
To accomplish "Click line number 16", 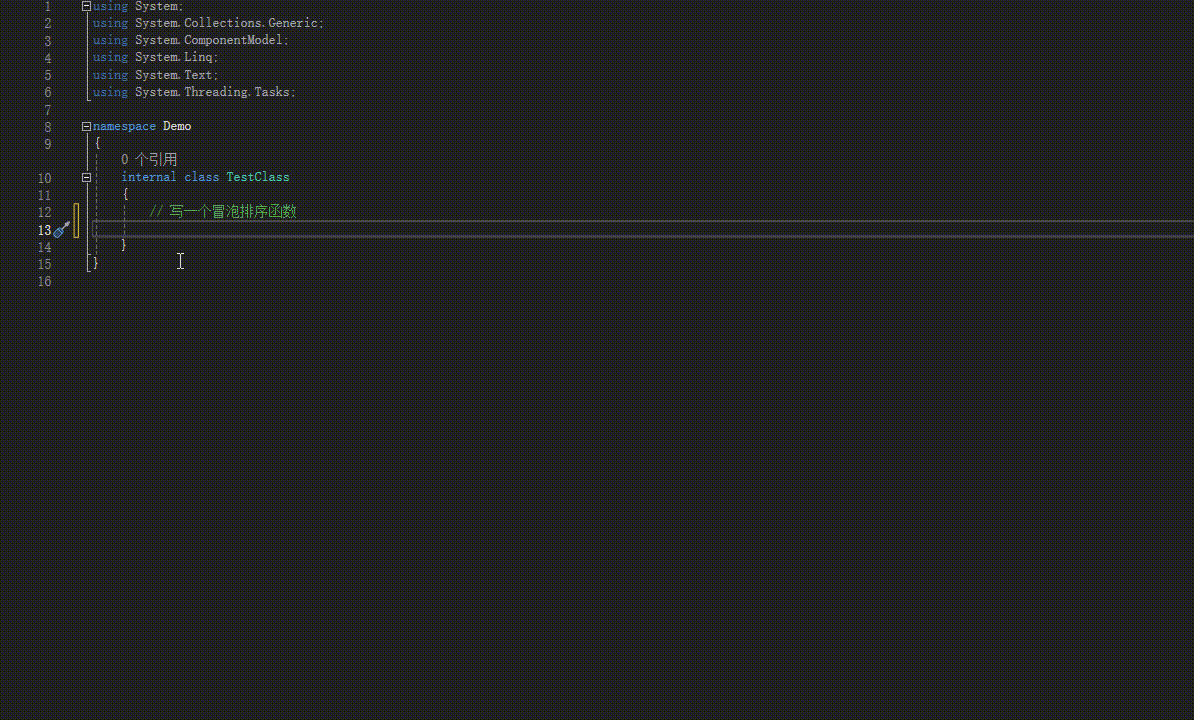I will coord(45,282).
